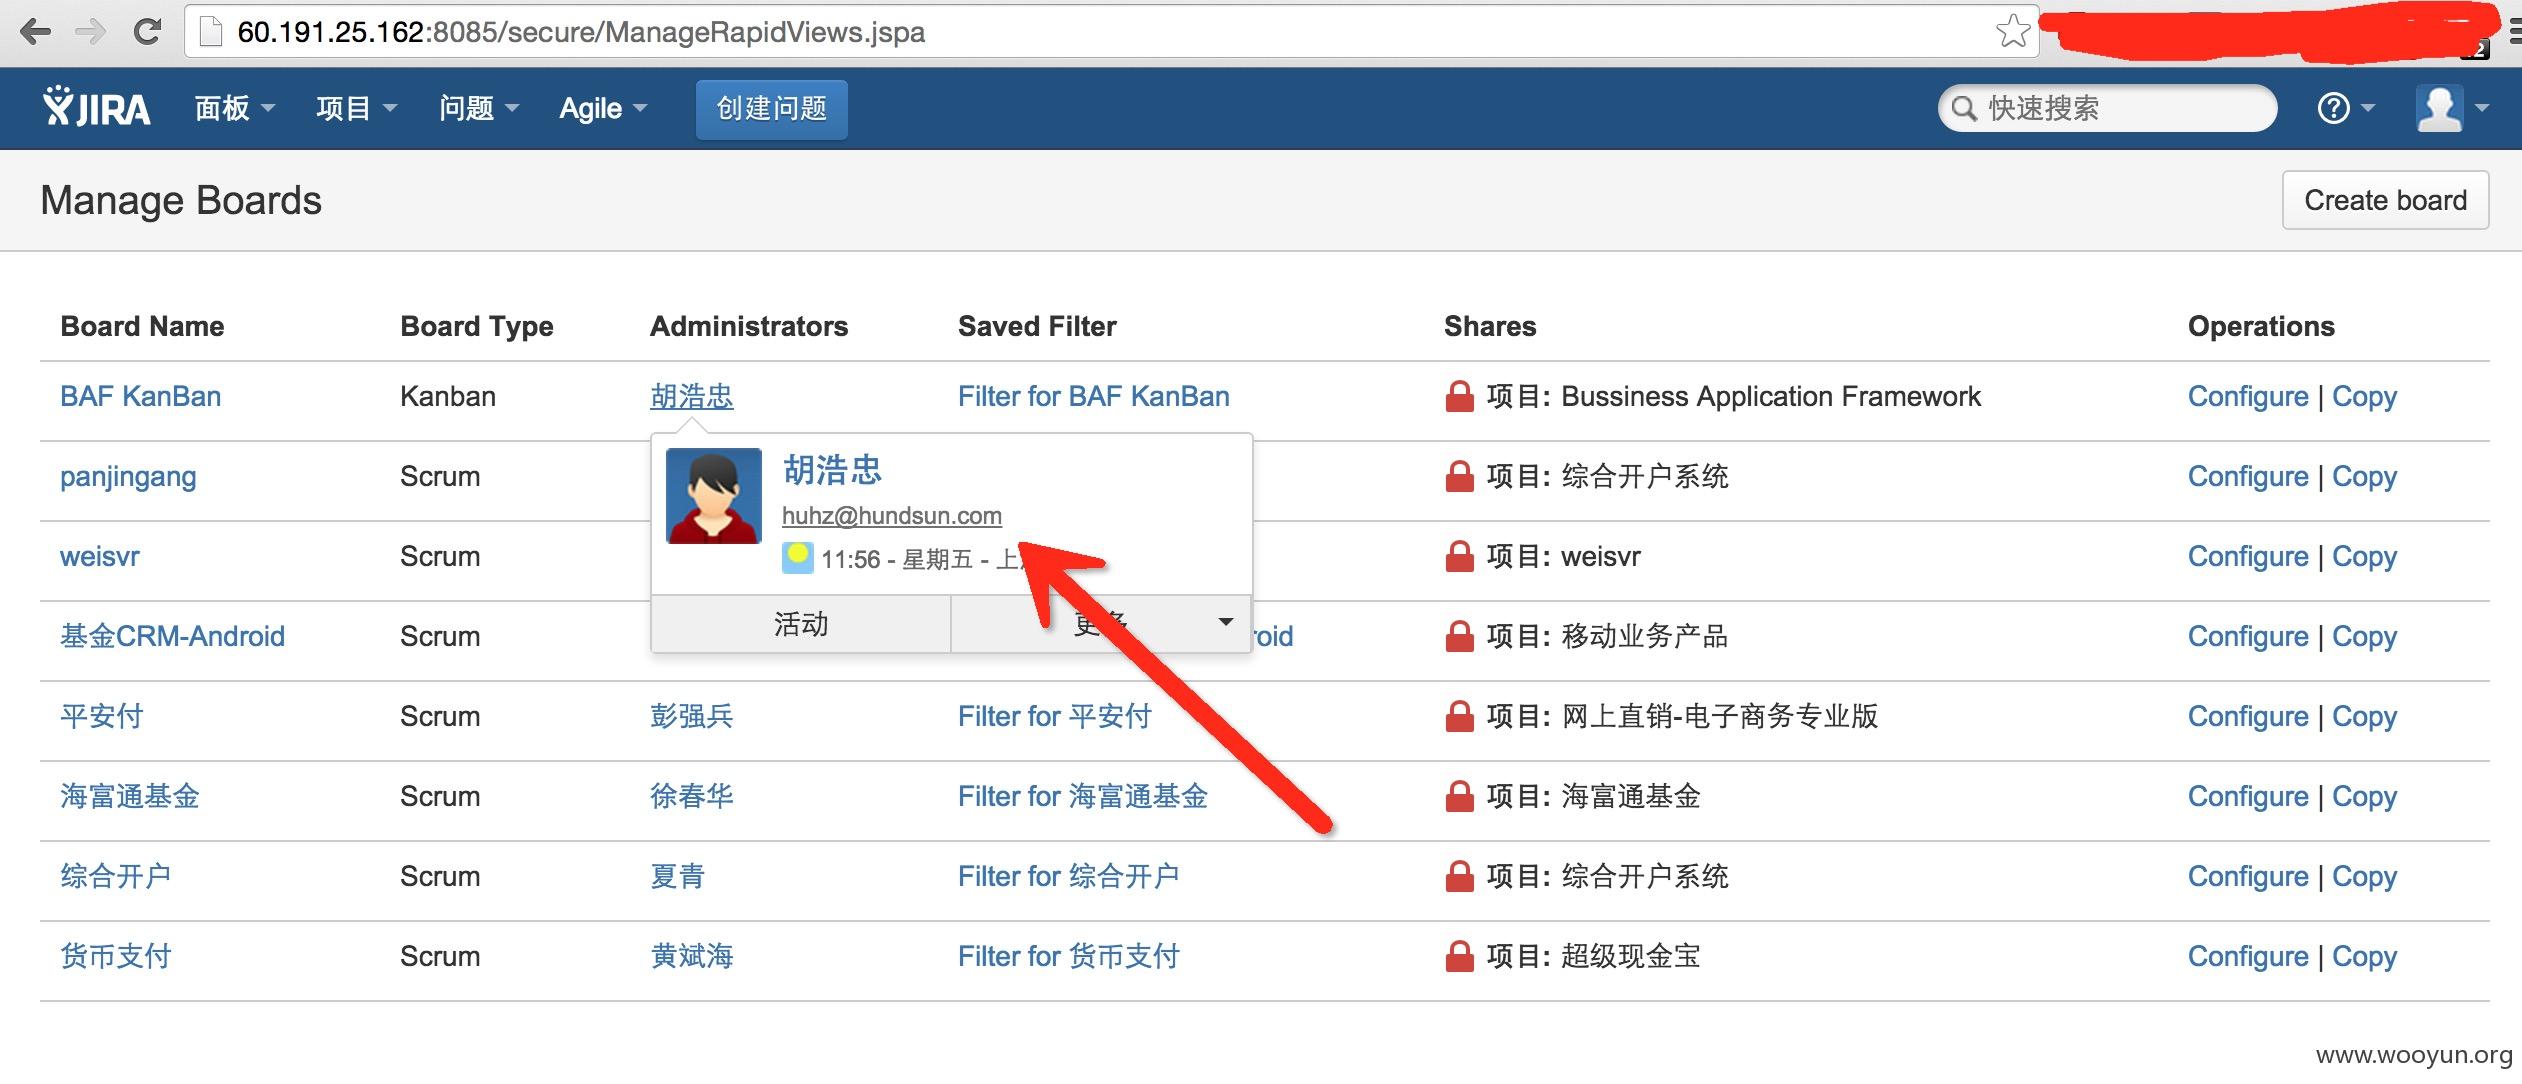Open the 平安付 board link
Image resolution: width=2522 pixels, height=1084 pixels.
pyautogui.click(x=101, y=716)
